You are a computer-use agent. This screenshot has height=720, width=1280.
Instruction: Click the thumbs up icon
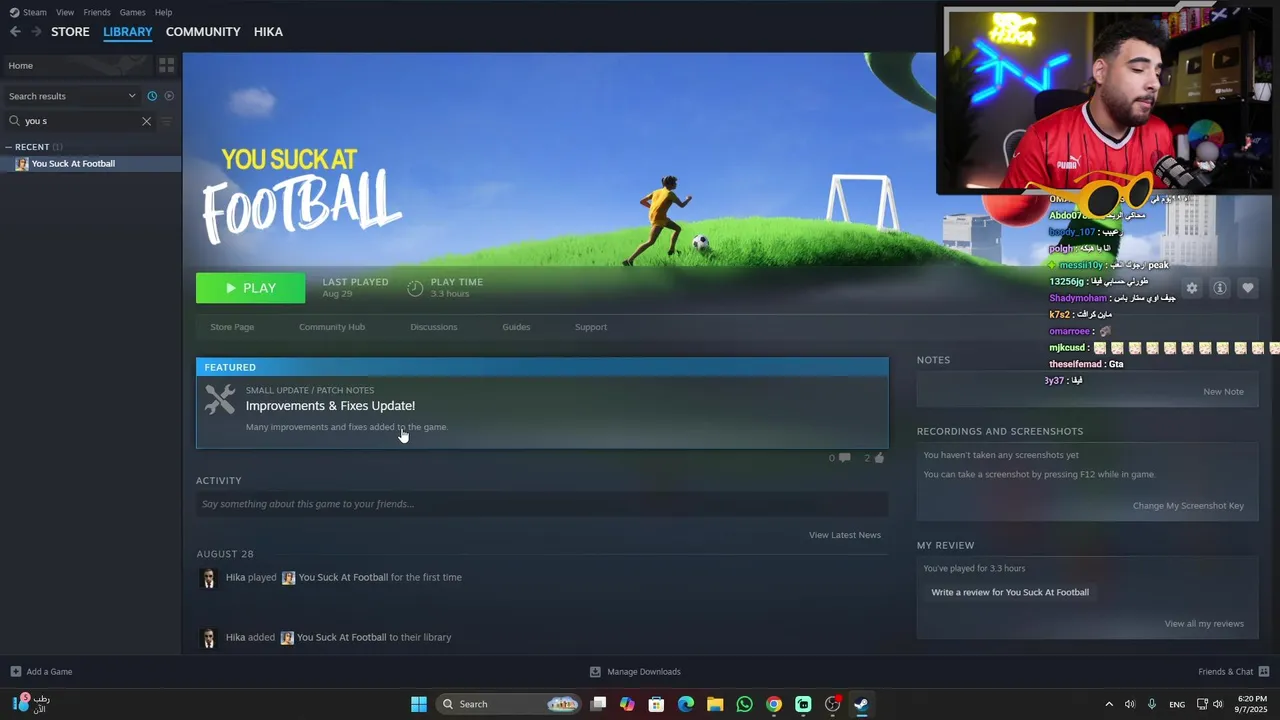click(x=879, y=458)
